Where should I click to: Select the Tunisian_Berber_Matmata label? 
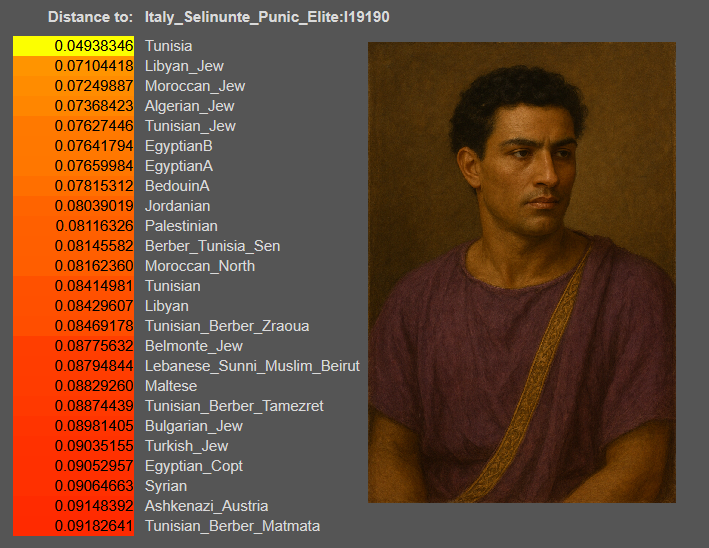coord(232,526)
